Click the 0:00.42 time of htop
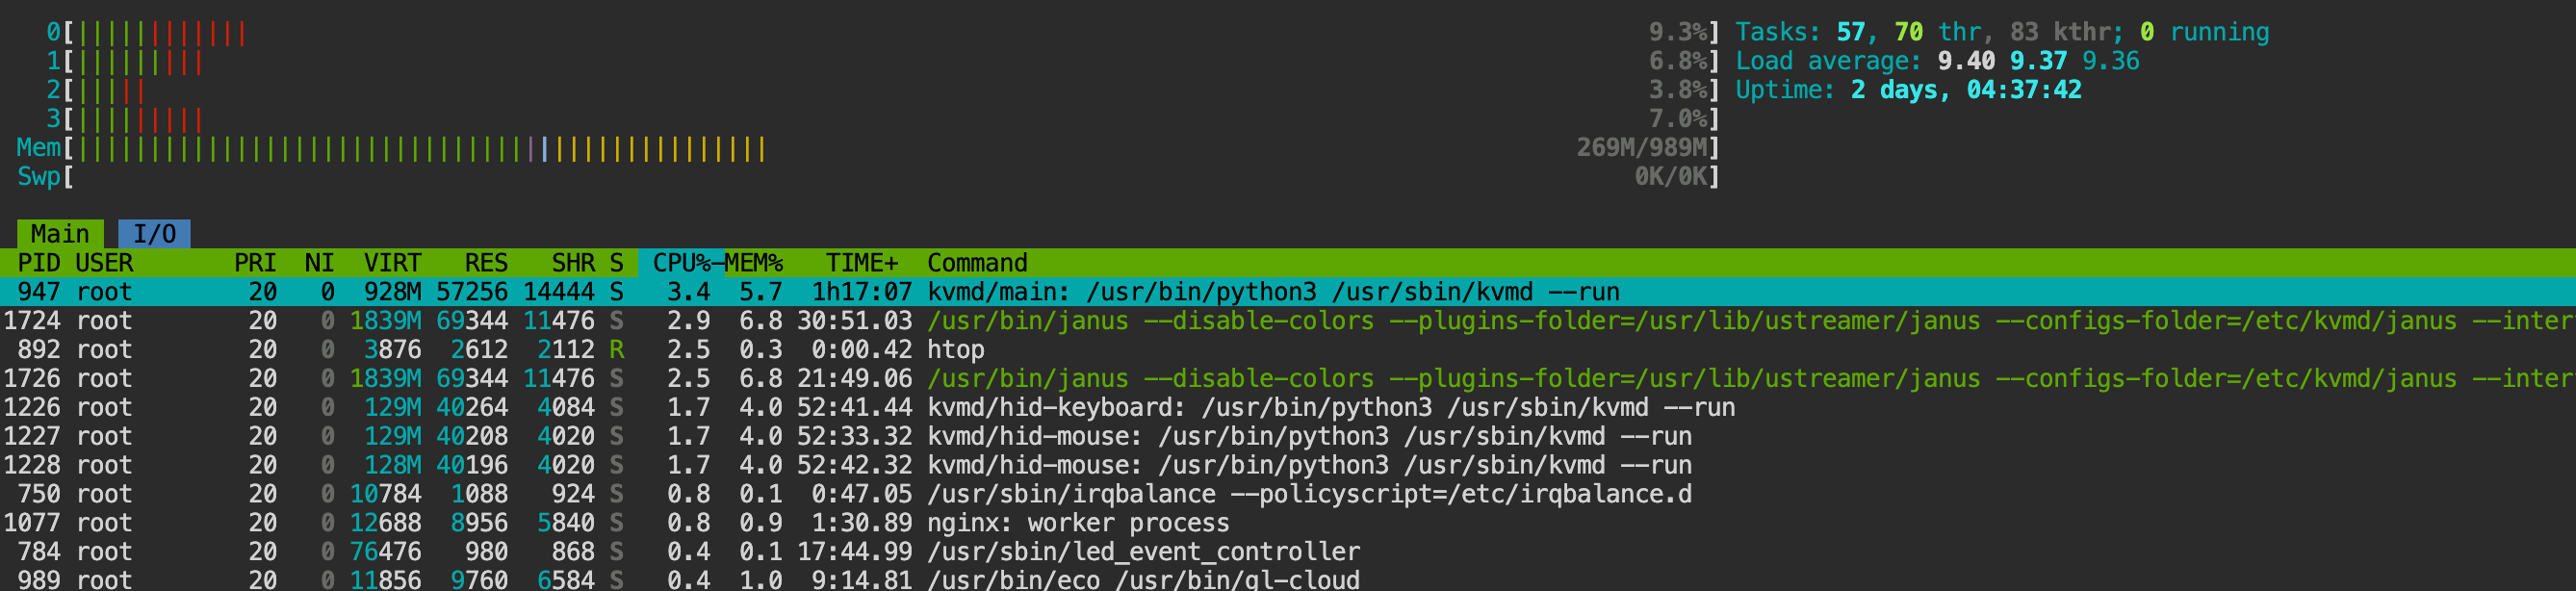2576x591 pixels. pyautogui.click(x=862, y=350)
